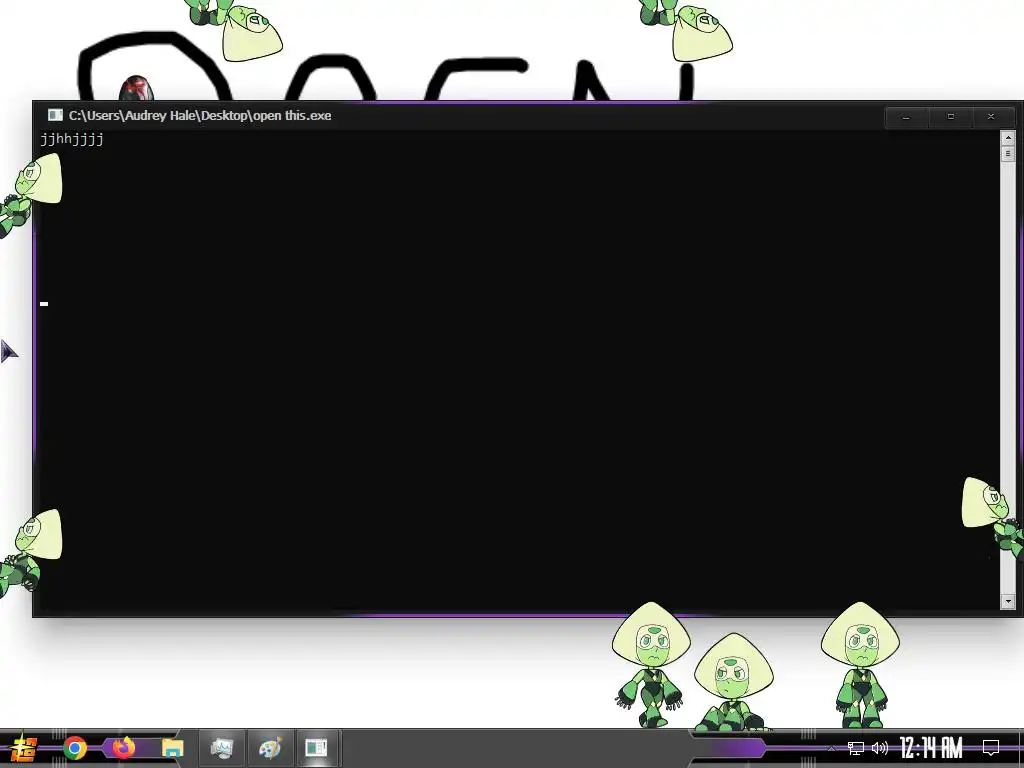The width and height of the screenshot is (1024, 768).
Task: Click the console title 'open this.exe' path
Action: click(x=200, y=116)
